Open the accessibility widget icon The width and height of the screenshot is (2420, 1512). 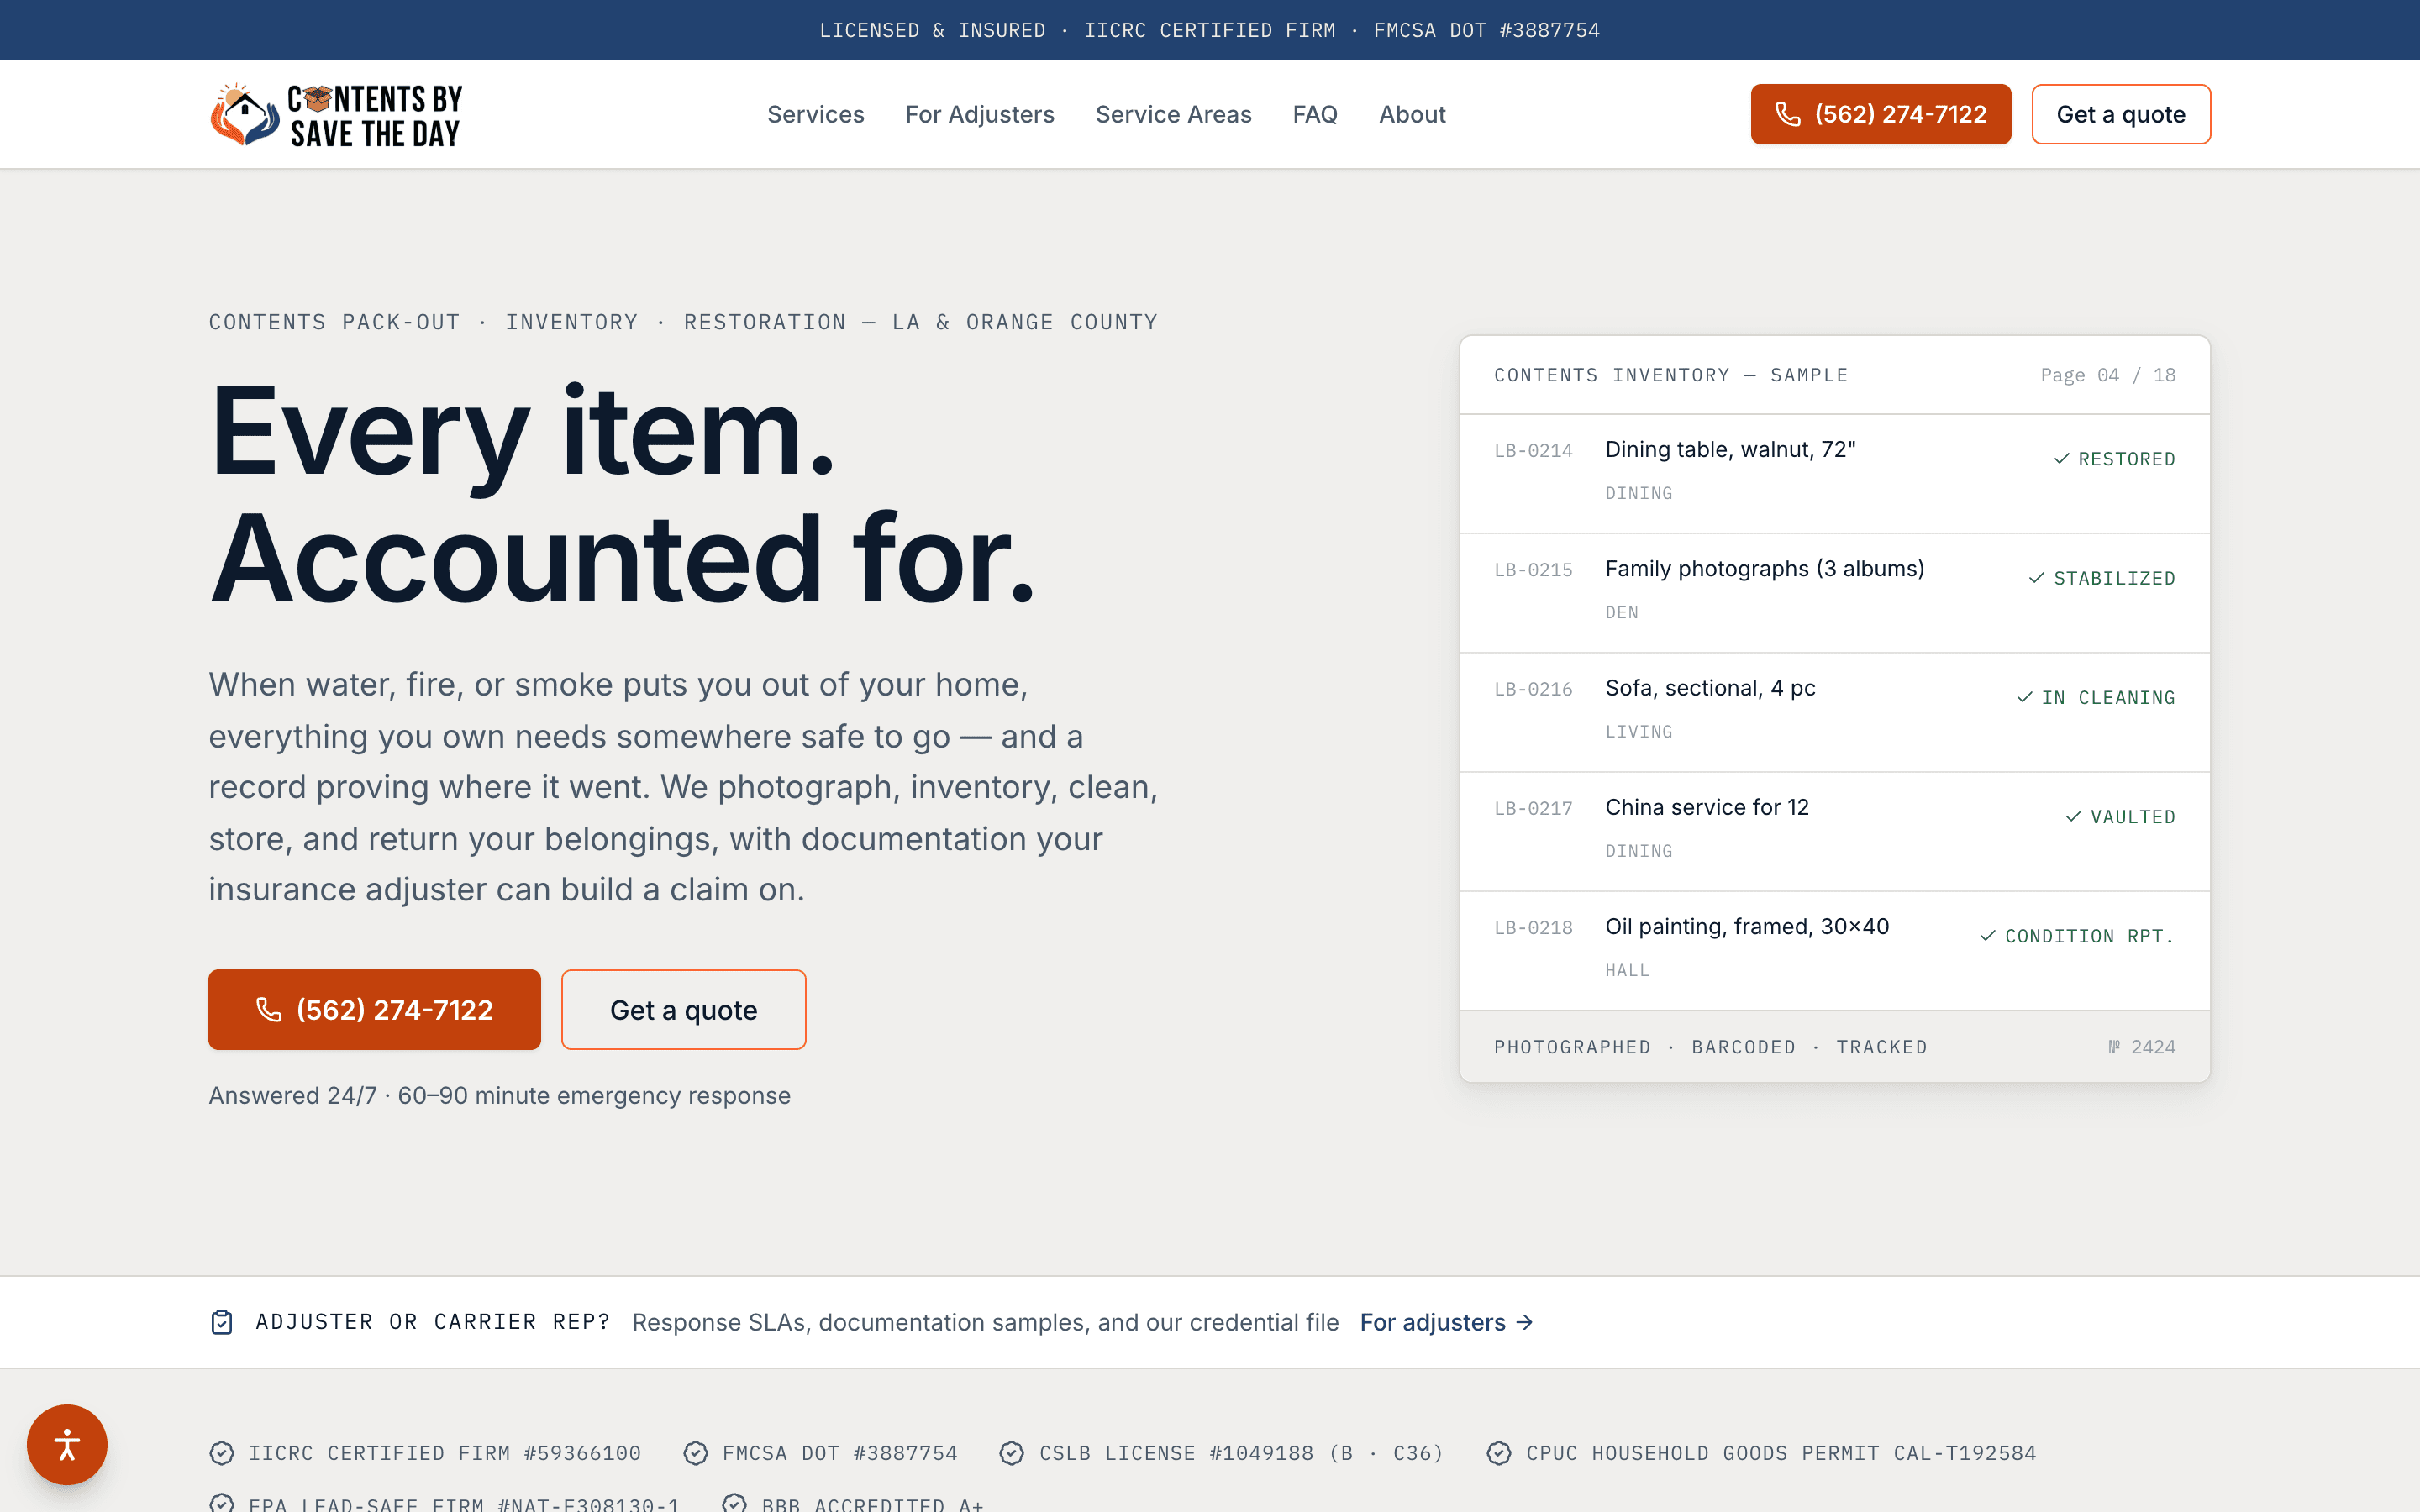coord(67,1444)
